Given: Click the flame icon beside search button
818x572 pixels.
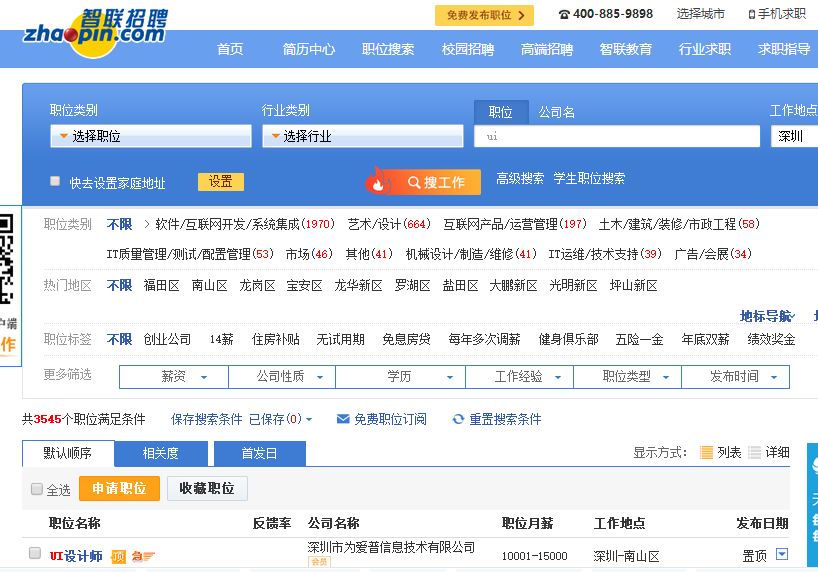Looking at the screenshot, I should click(x=378, y=181).
